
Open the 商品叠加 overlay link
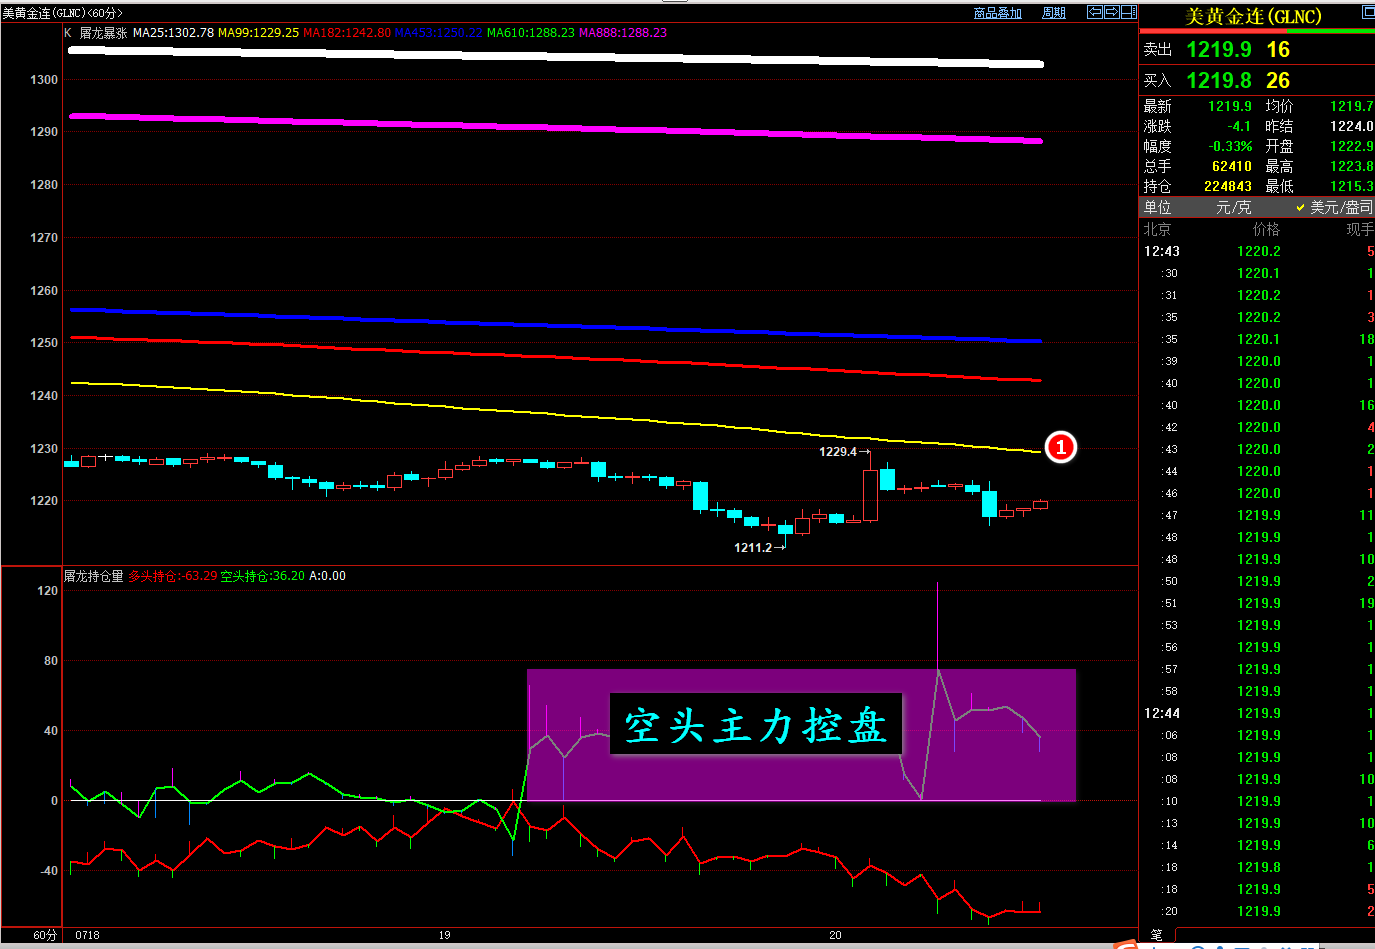click(998, 13)
